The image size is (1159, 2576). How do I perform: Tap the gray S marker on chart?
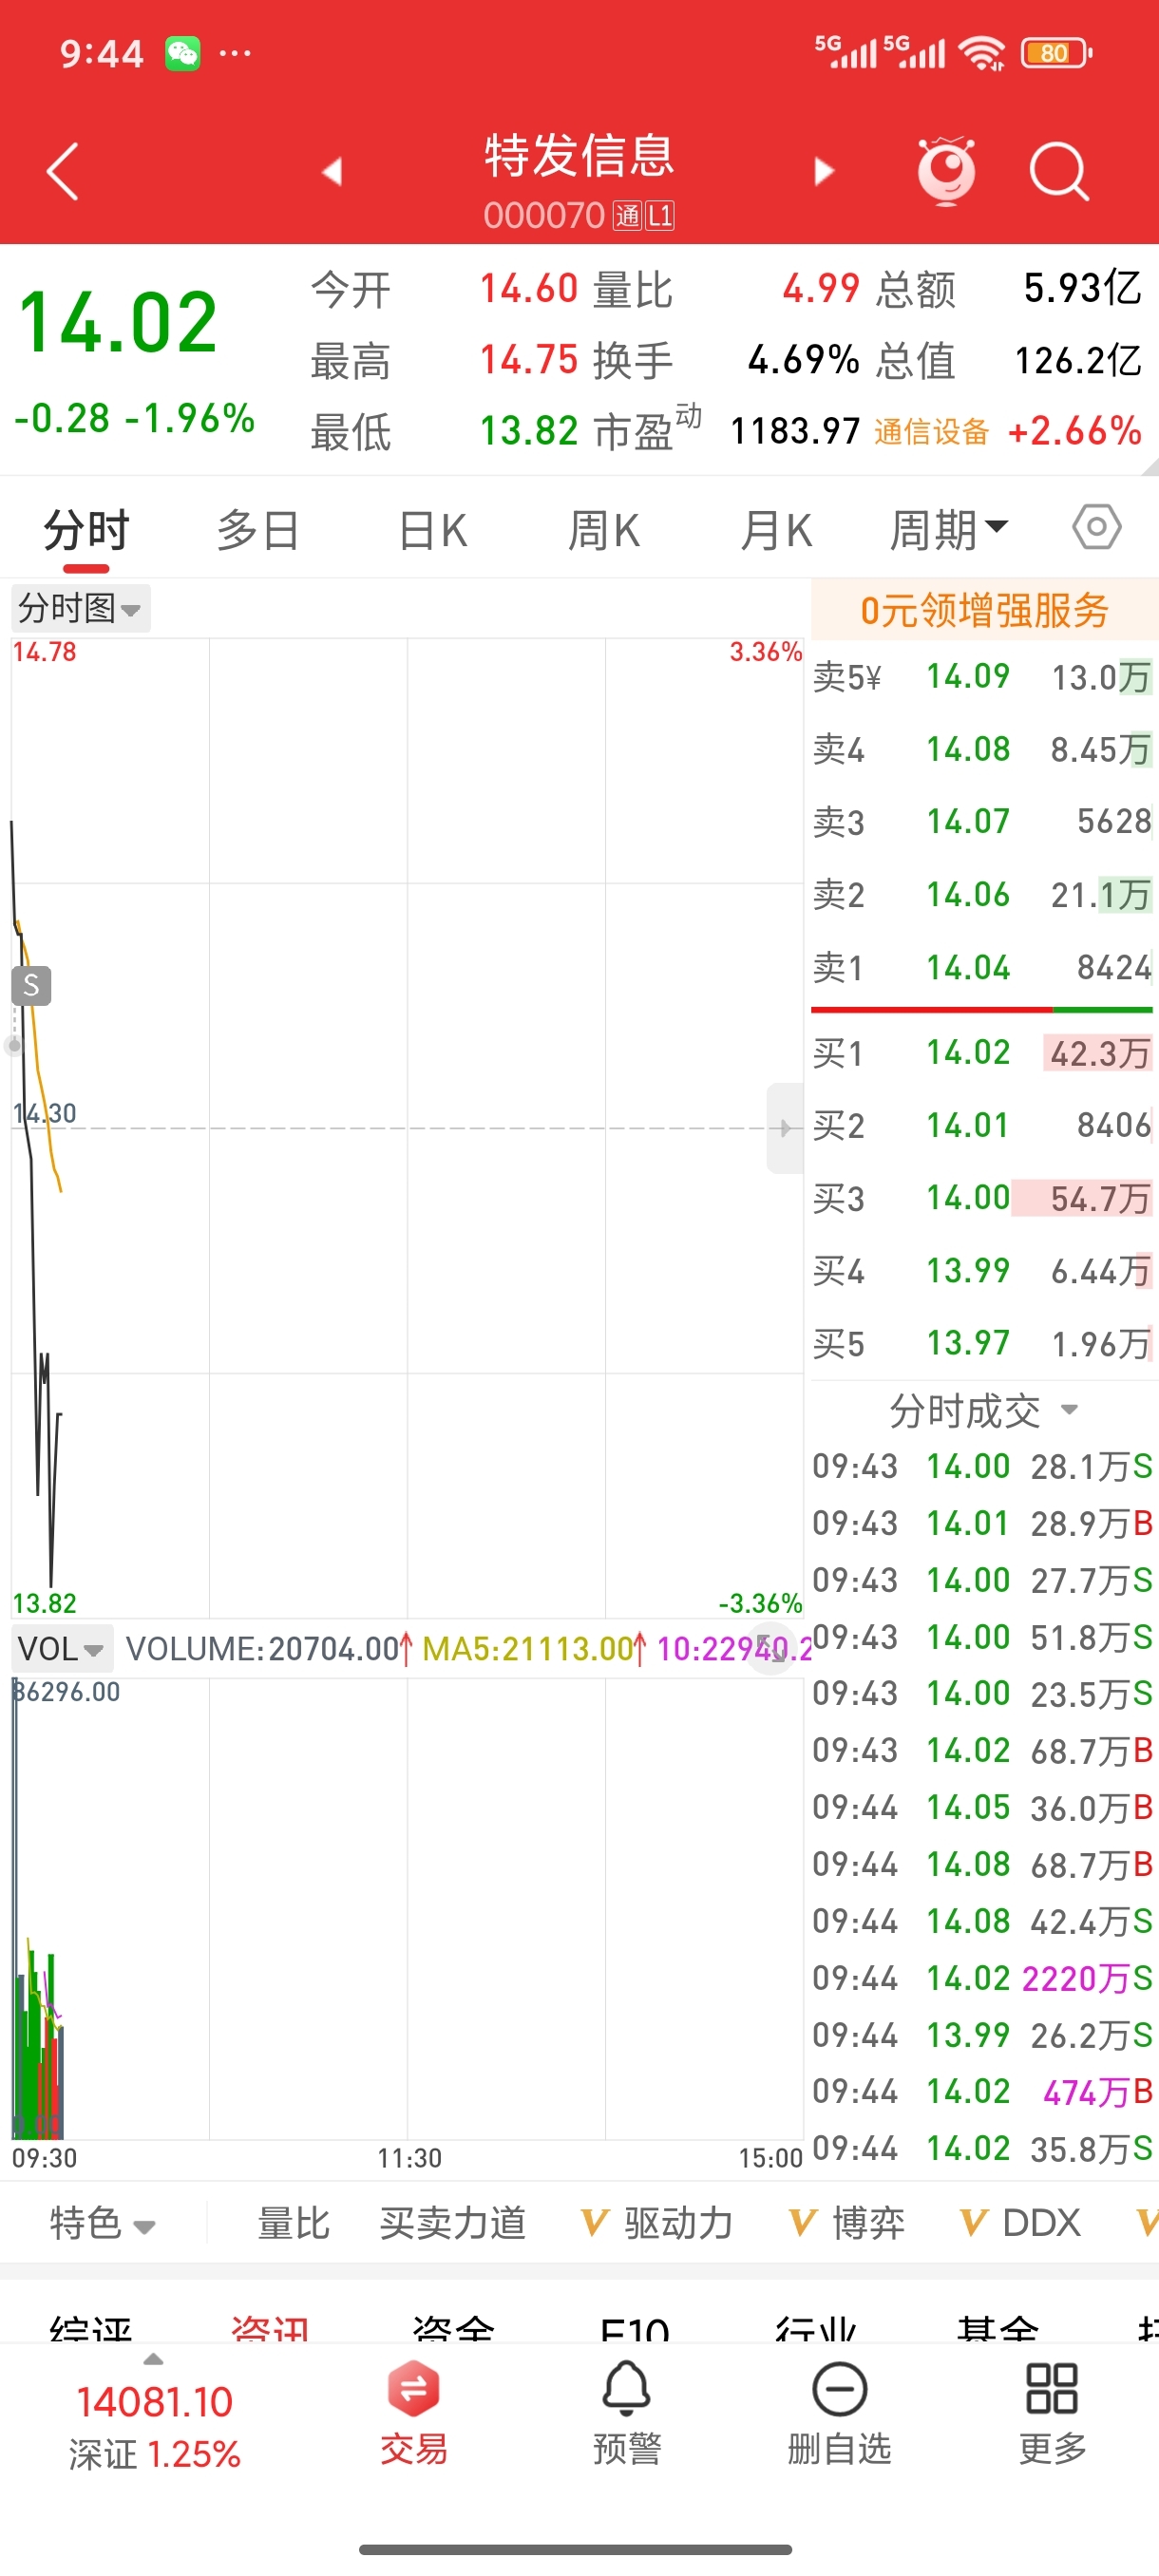(31, 986)
